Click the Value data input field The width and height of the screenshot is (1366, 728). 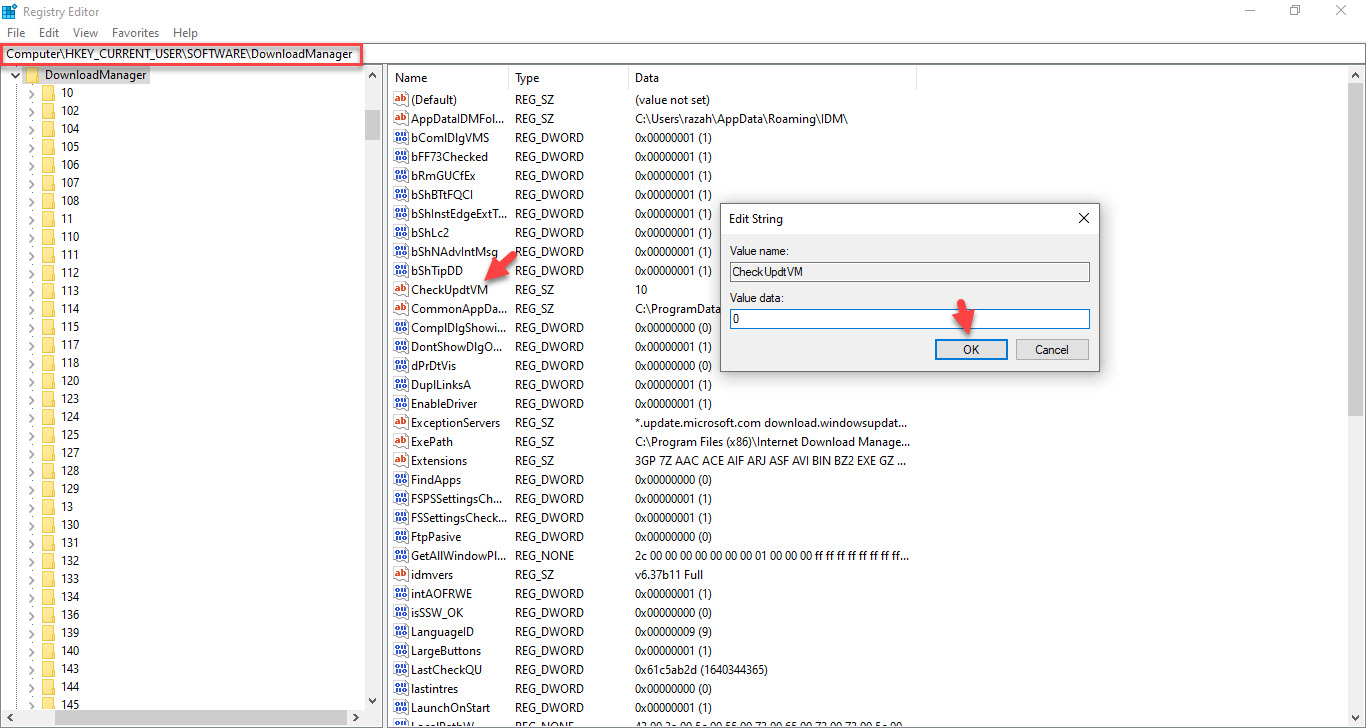click(909, 319)
